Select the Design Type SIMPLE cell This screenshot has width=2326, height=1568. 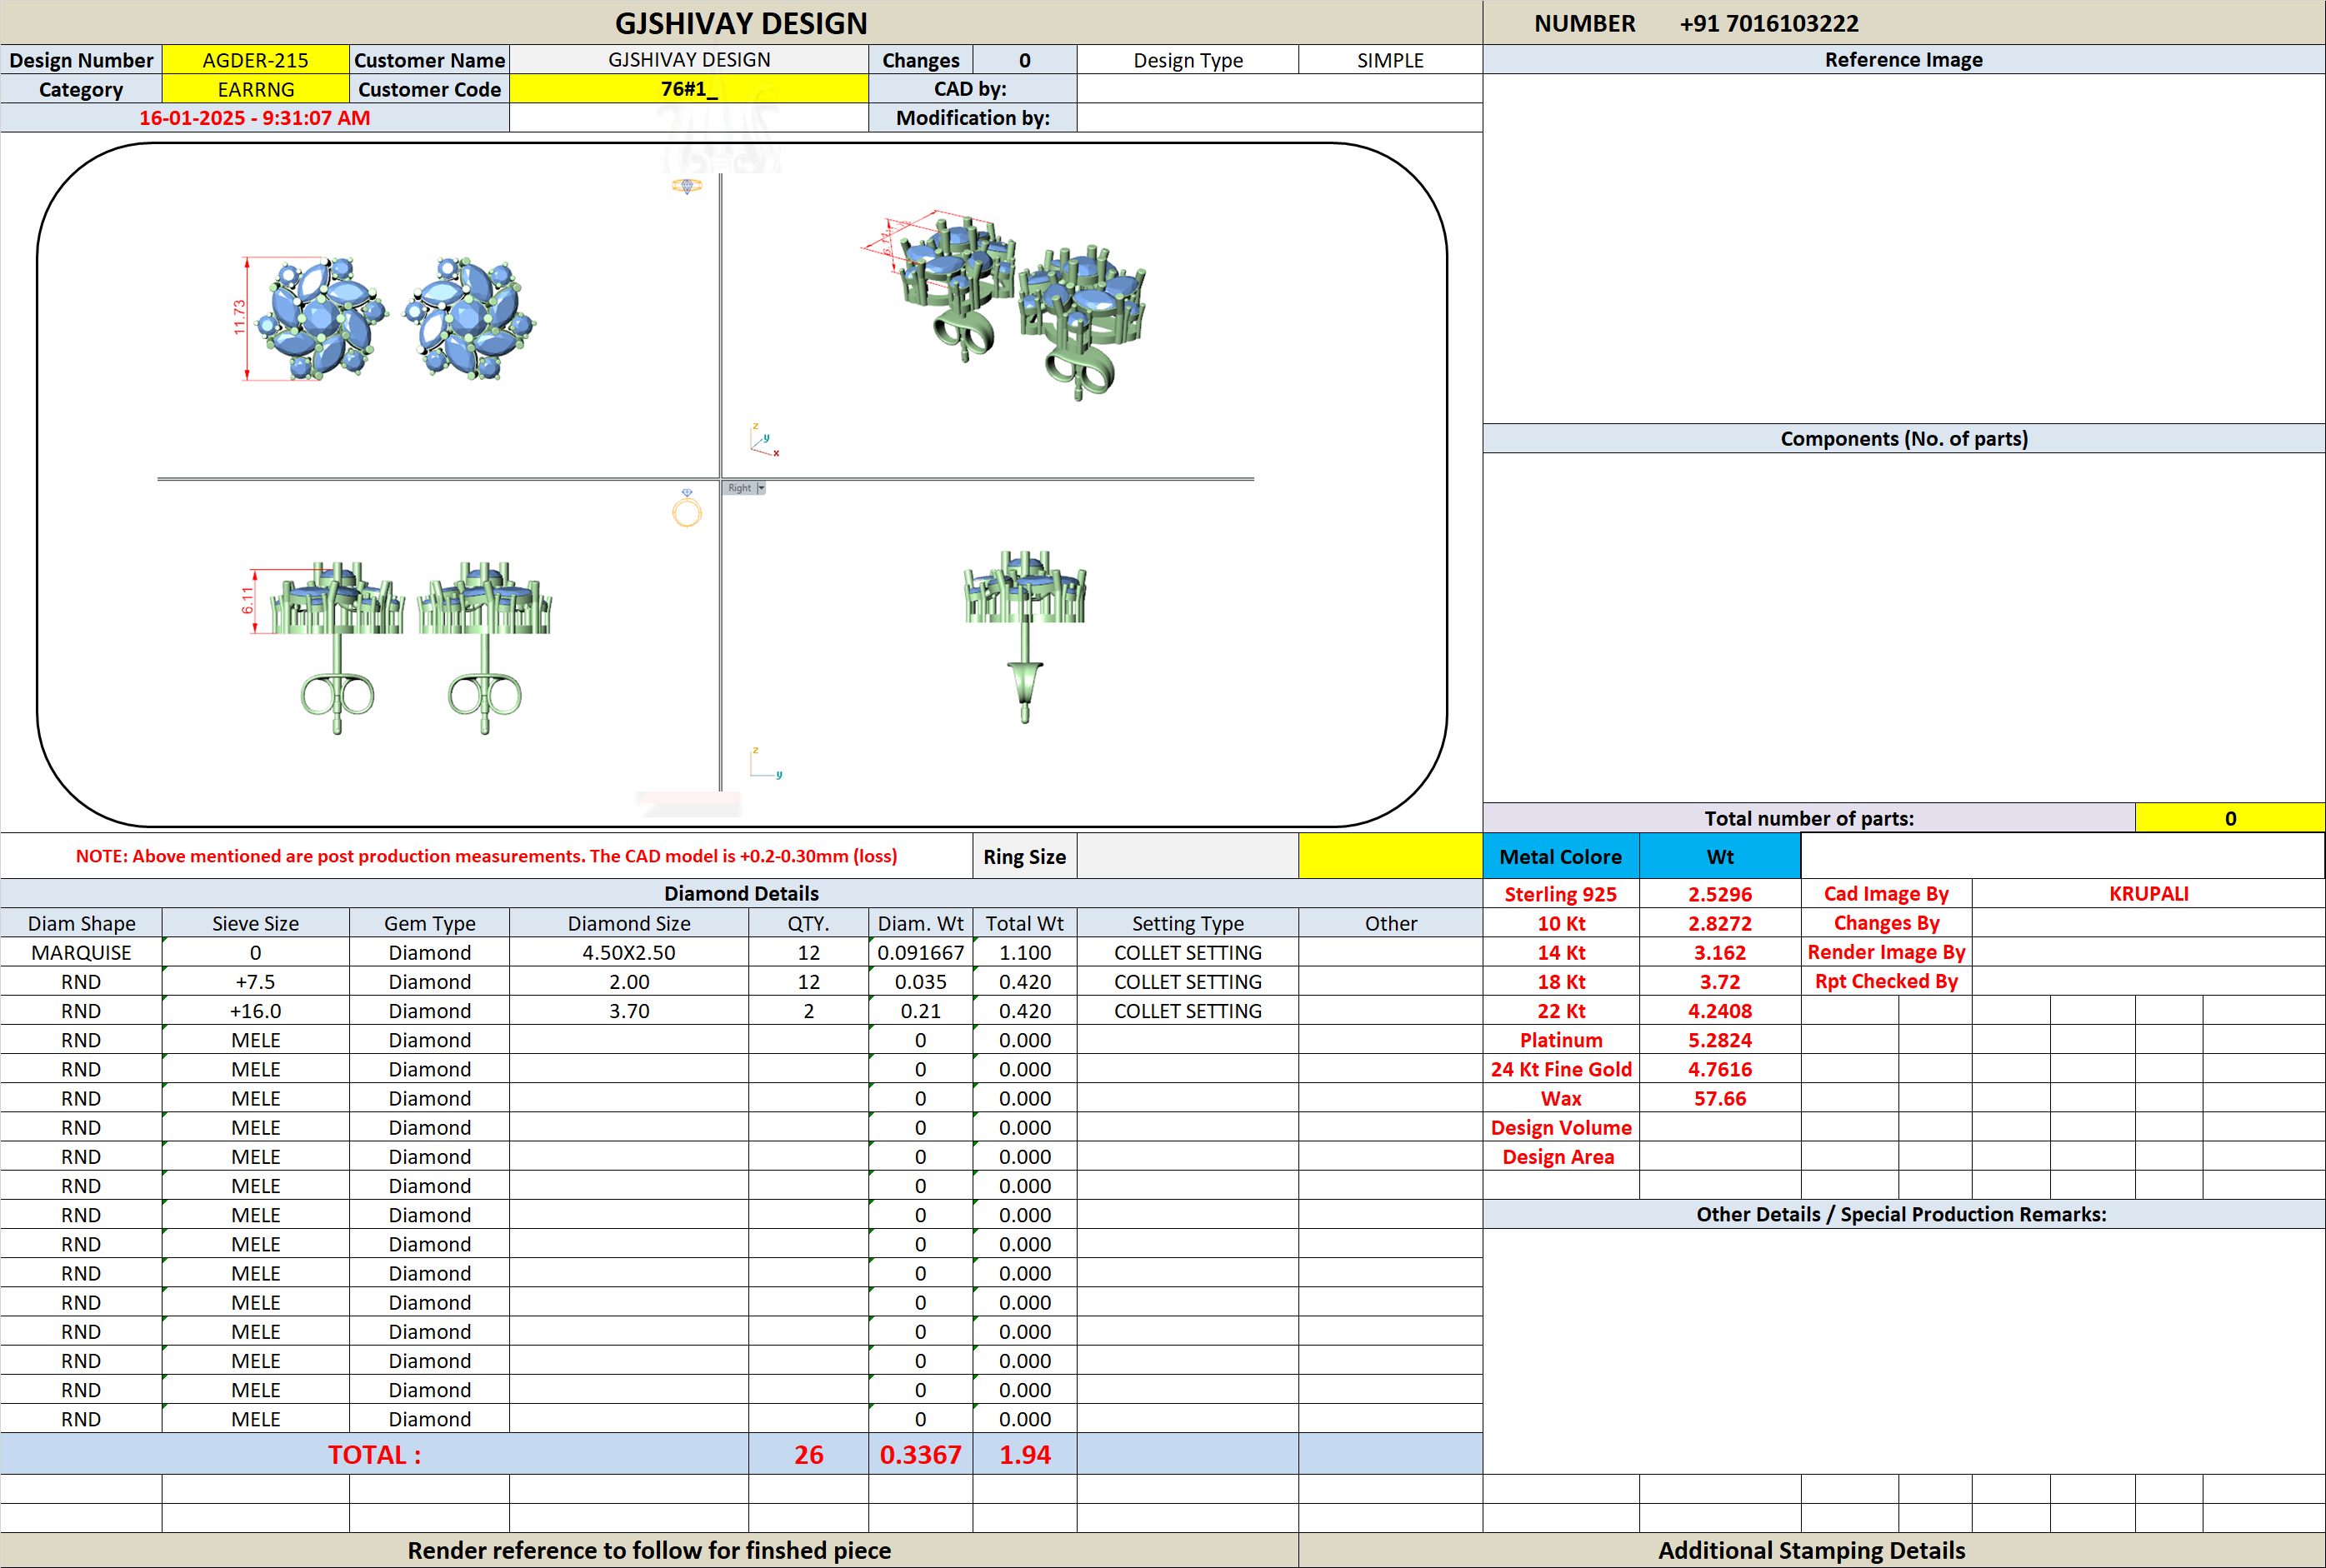[x=1390, y=60]
